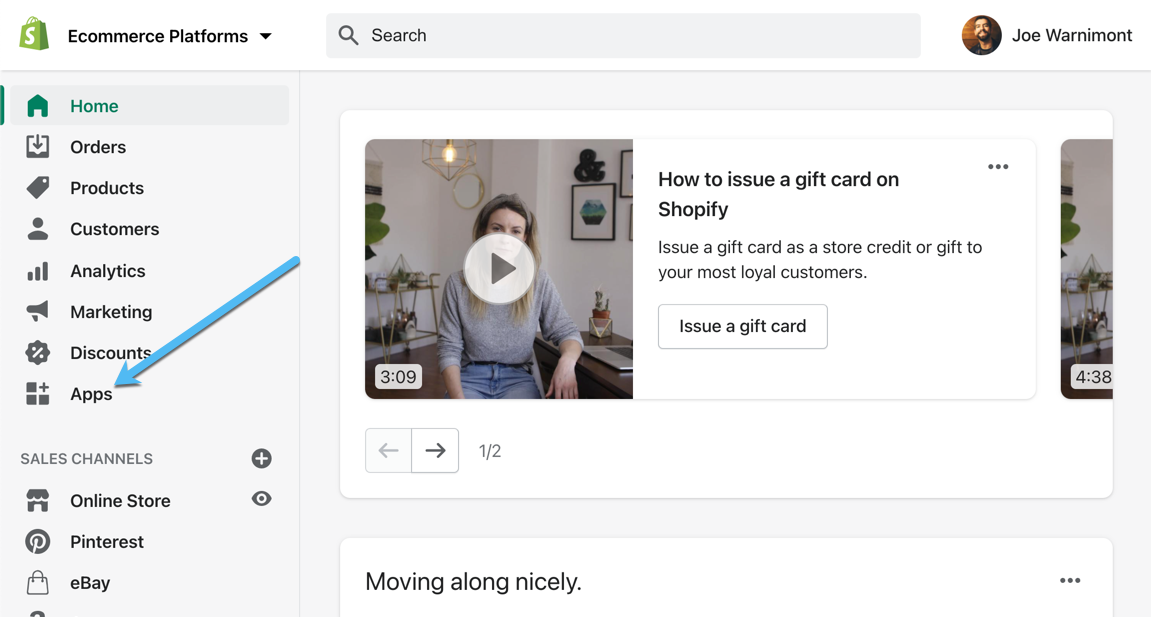Go to the Home tab
The width and height of the screenshot is (1151, 617).
(94, 105)
